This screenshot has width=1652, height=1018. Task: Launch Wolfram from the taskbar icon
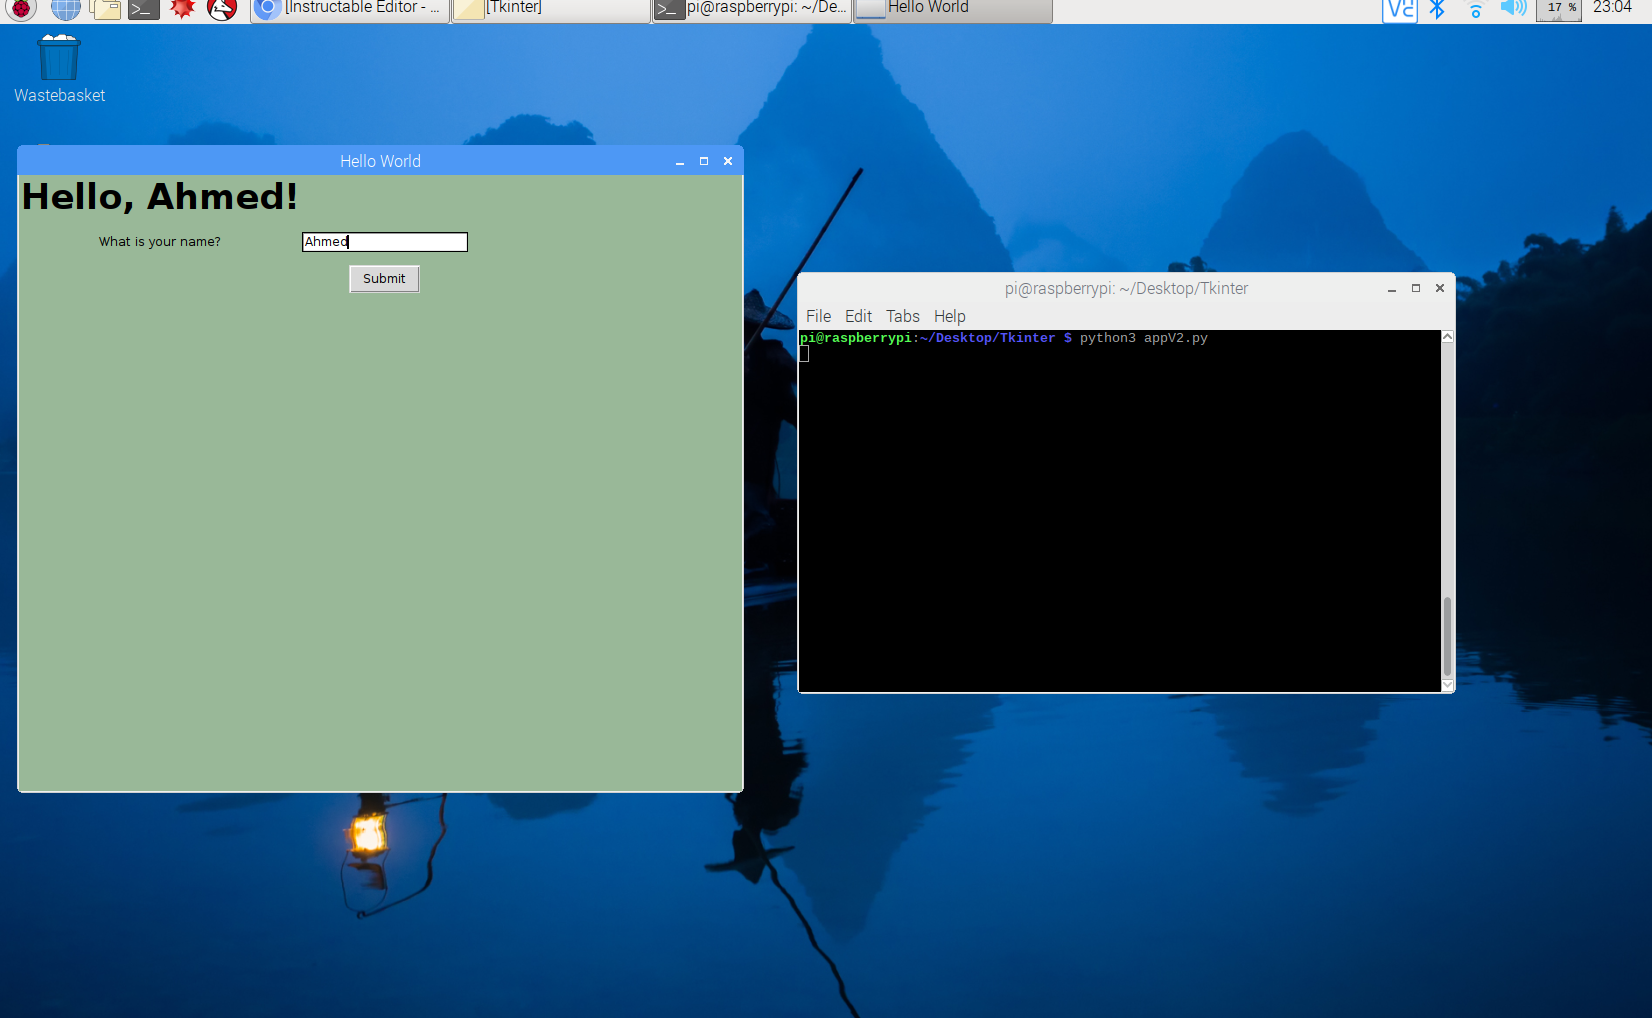[x=221, y=10]
